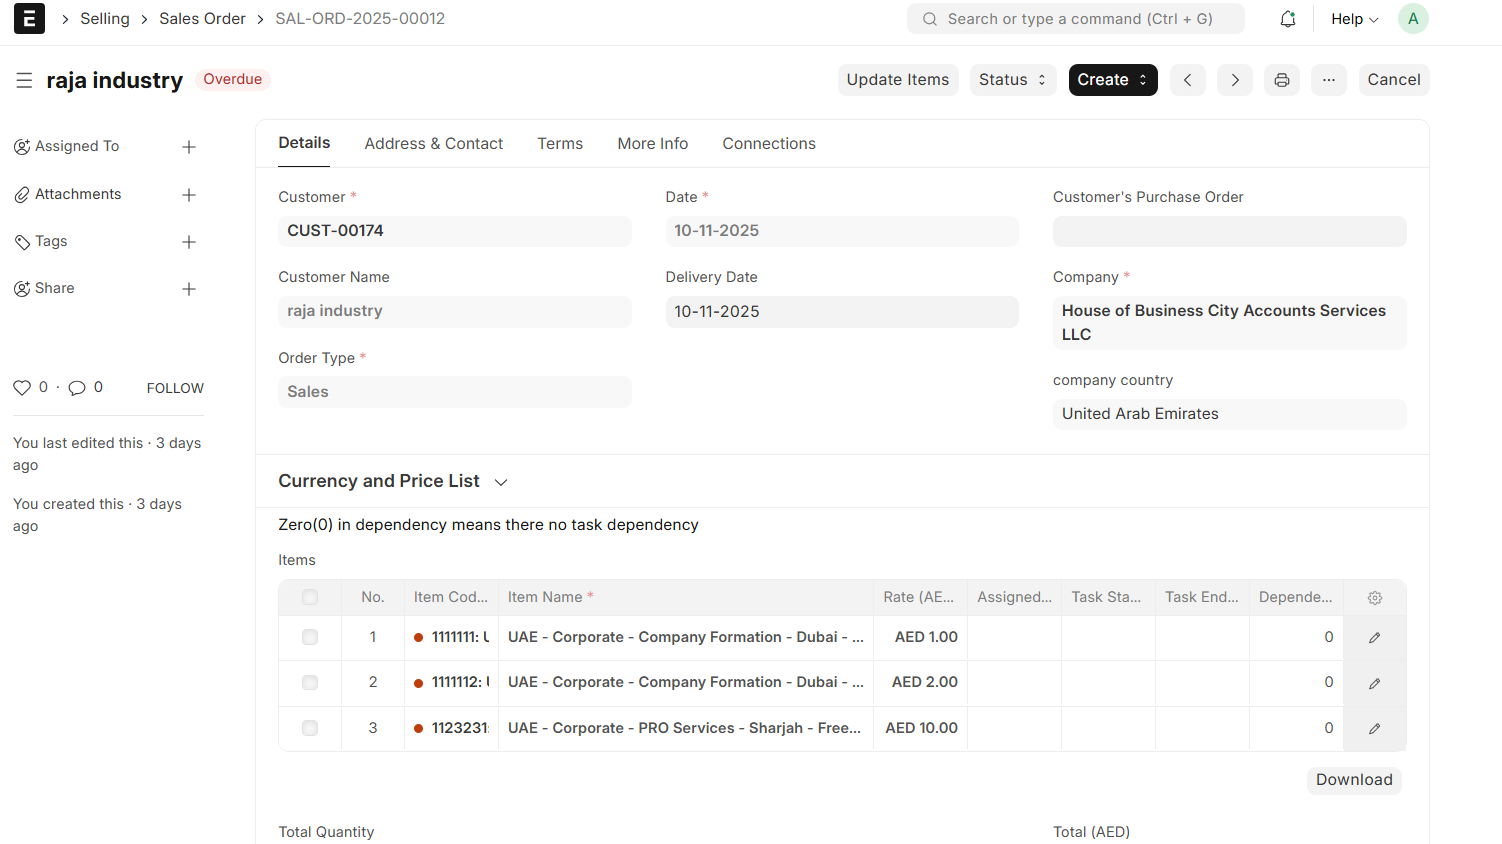Click the search command bar

click(x=1075, y=19)
